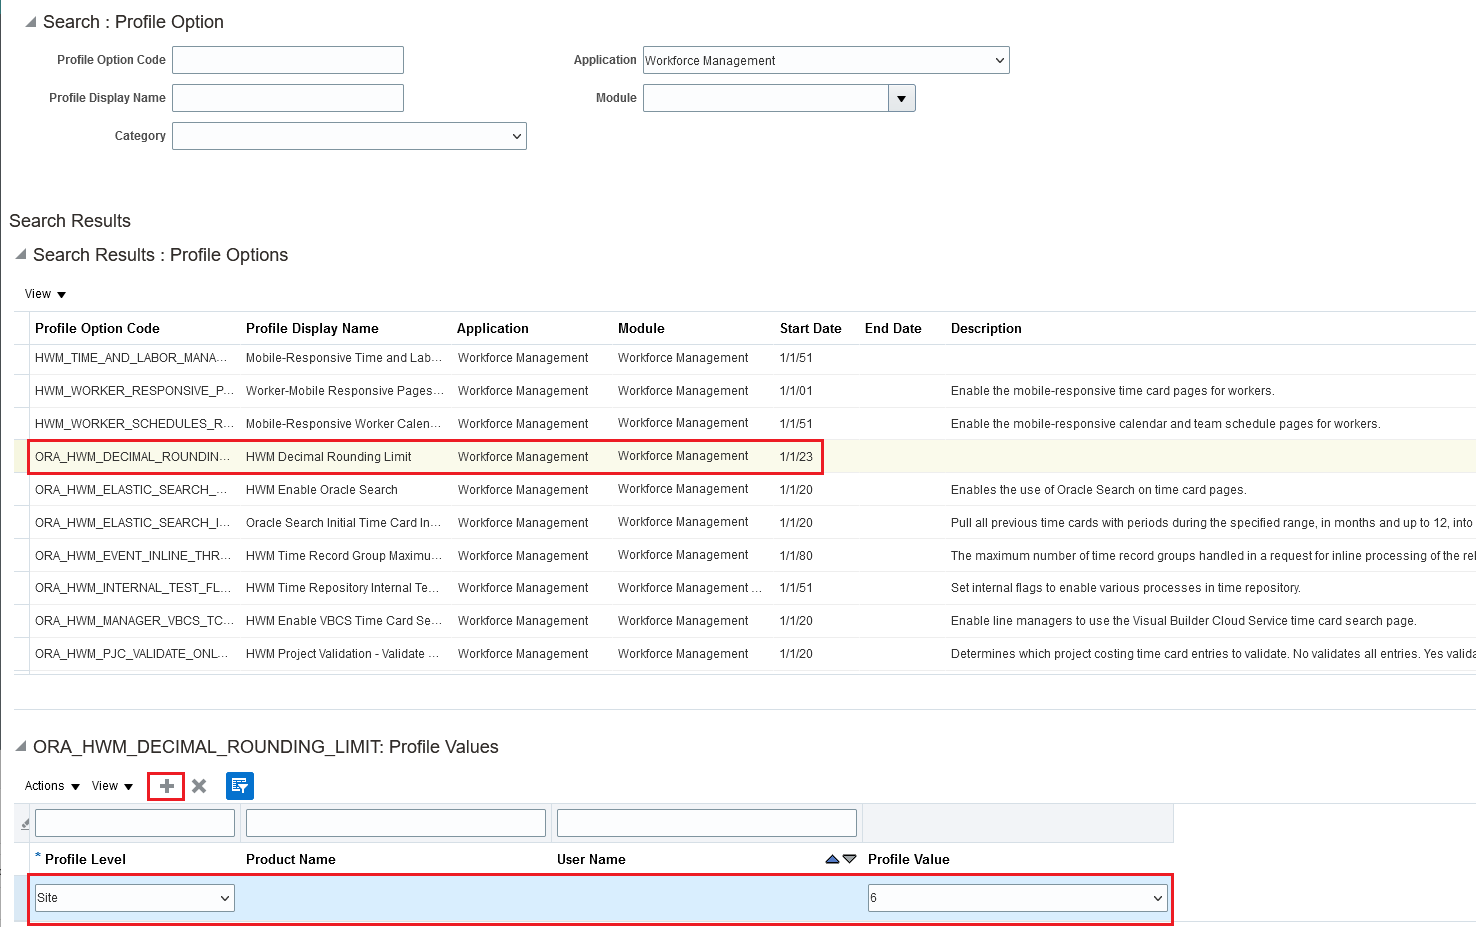Open the Profile Level dropdown showing Site
Screen dimensions: 1476x927
[x=224, y=897]
